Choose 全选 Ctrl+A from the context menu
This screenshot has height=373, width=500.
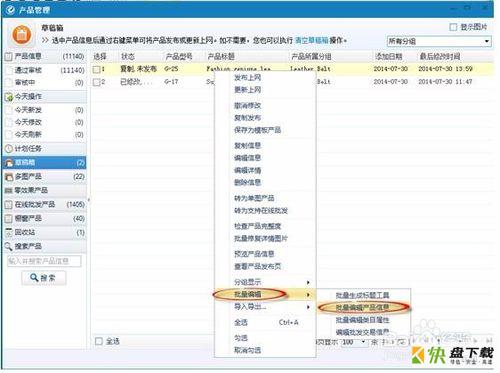pos(265,322)
